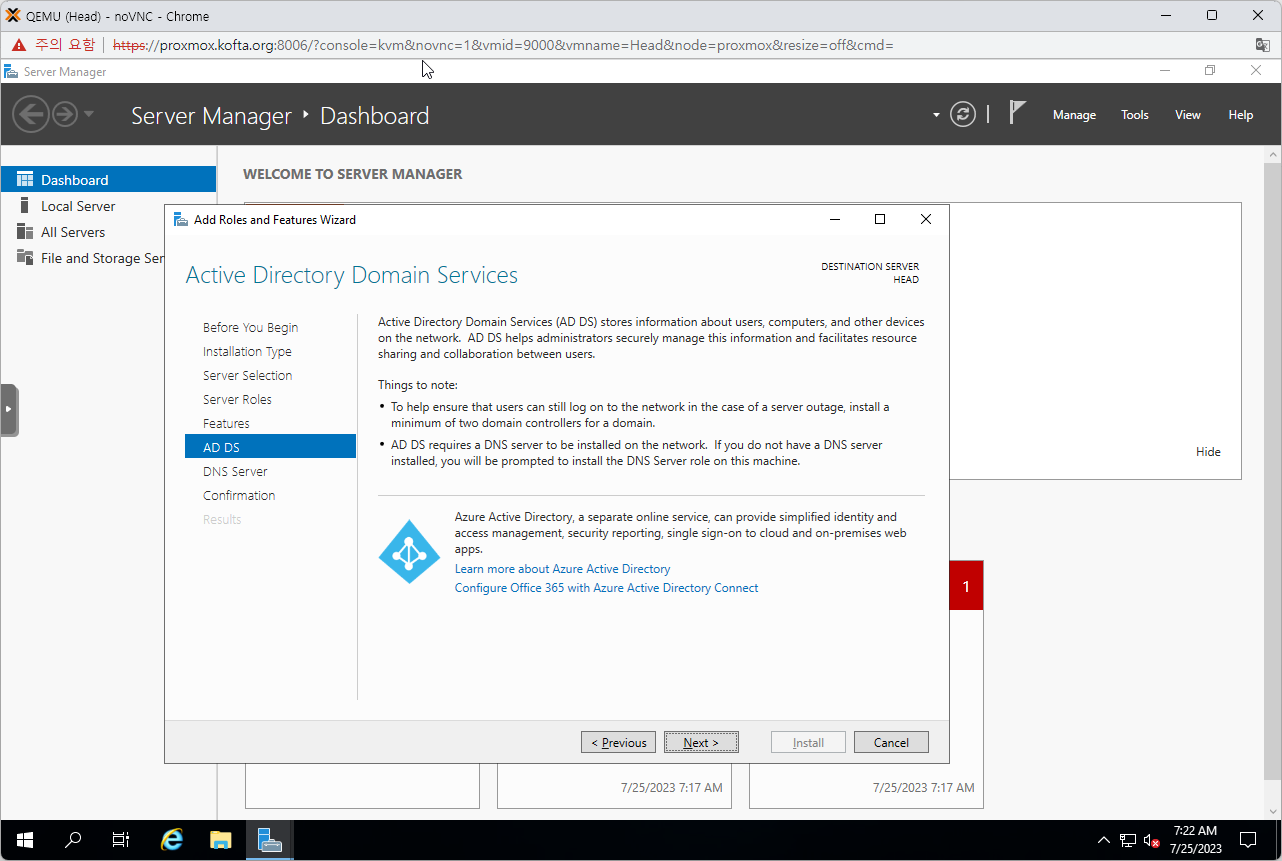Click the Chrome address bar URL
The image size is (1282, 861).
click(x=500, y=45)
